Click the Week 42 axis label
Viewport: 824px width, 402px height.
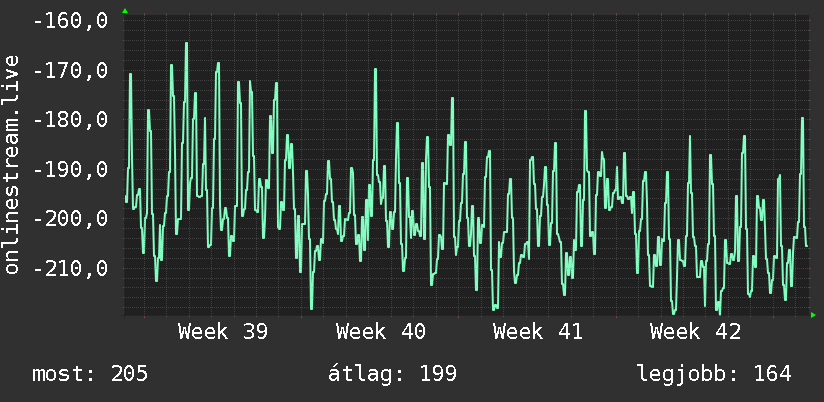pyautogui.click(x=695, y=332)
